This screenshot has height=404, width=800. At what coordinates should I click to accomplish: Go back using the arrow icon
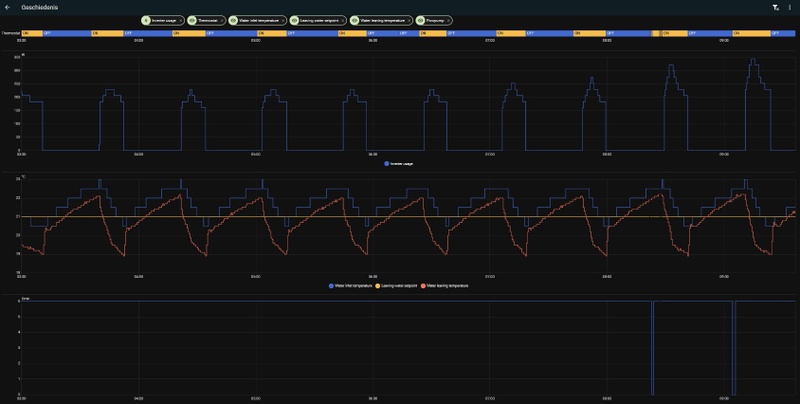click(7, 8)
